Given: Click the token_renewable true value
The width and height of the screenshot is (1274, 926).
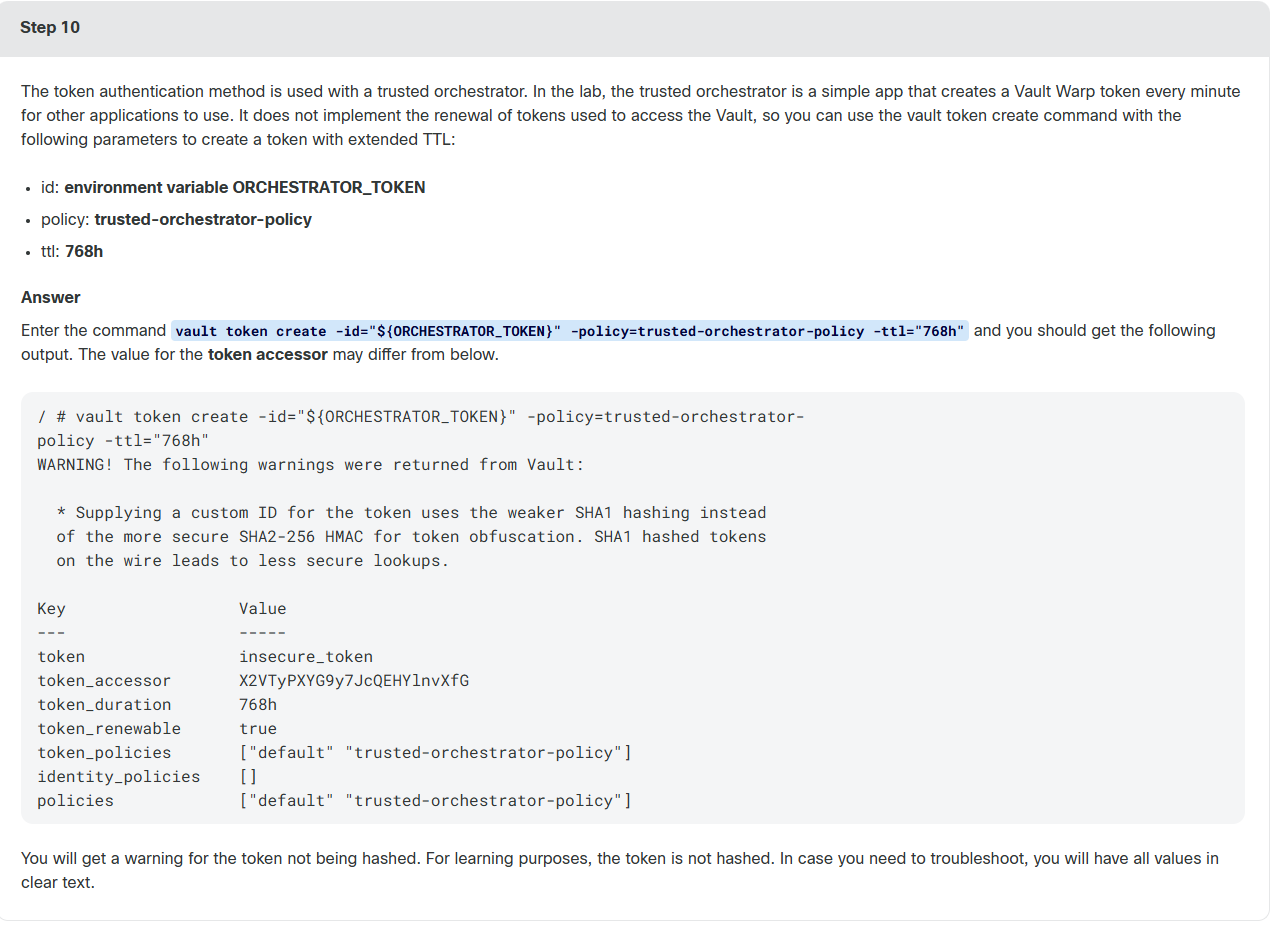Looking at the screenshot, I should coord(258,729).
